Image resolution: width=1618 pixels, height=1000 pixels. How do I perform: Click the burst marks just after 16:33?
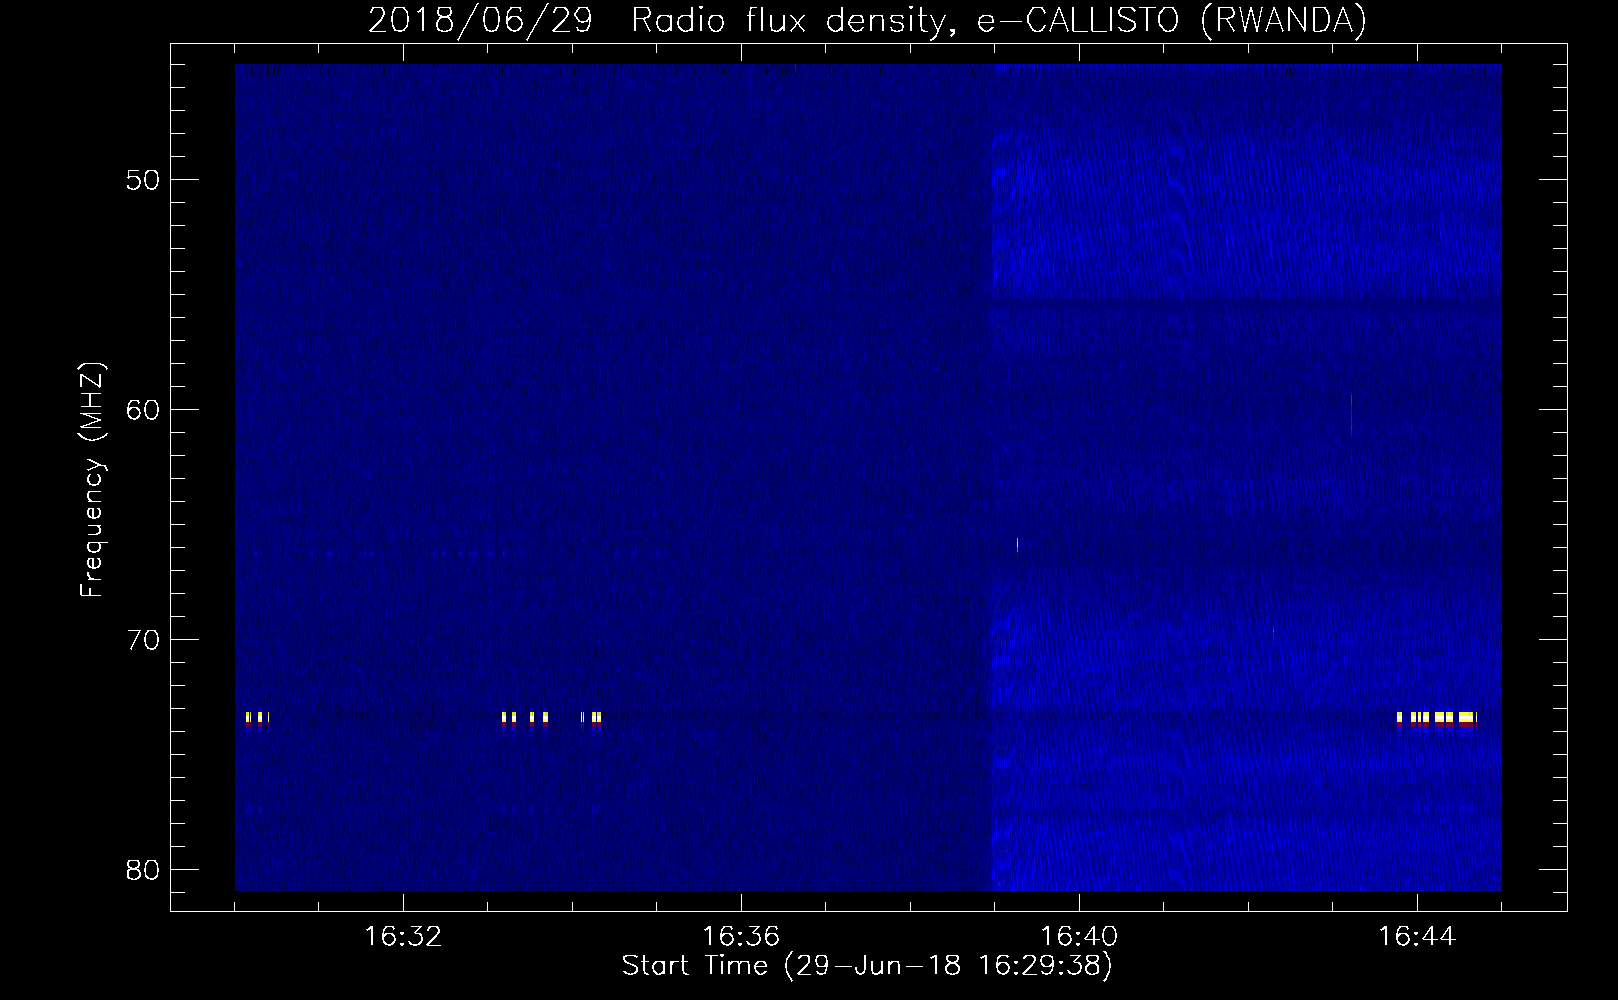[x=525, y=718]
